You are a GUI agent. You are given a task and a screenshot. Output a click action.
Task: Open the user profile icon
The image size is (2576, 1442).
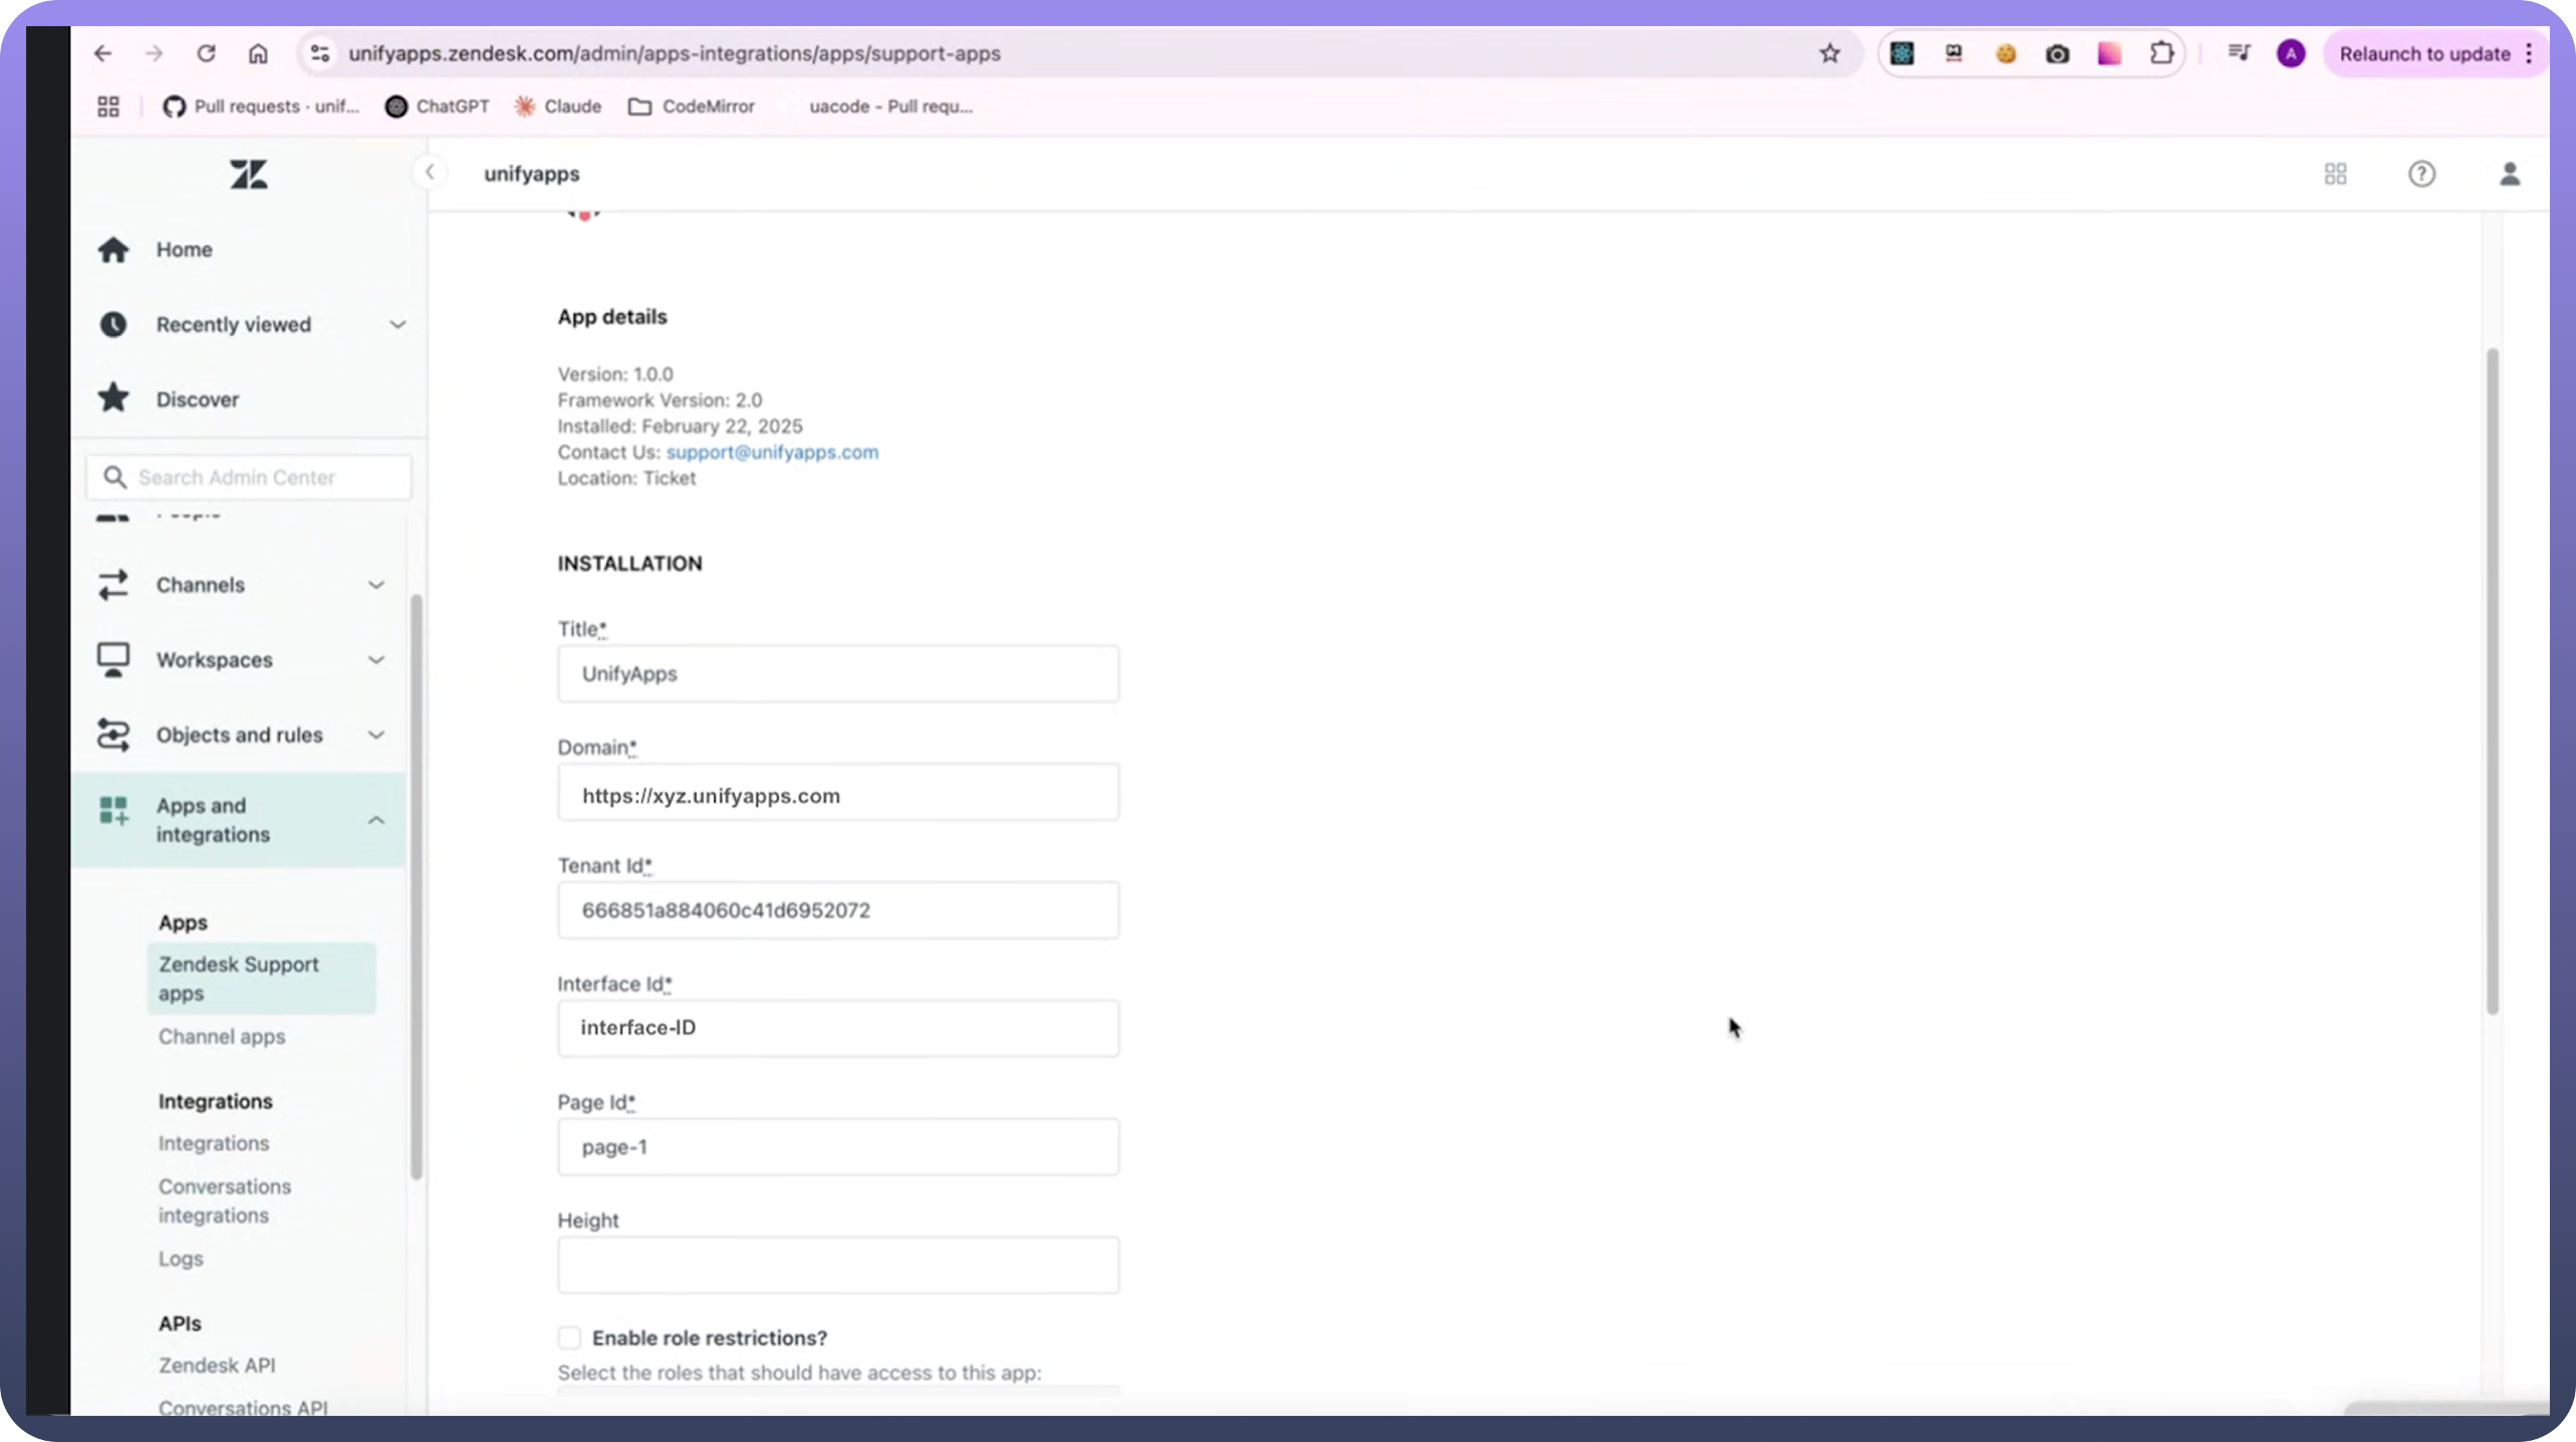click(2509, 174)
